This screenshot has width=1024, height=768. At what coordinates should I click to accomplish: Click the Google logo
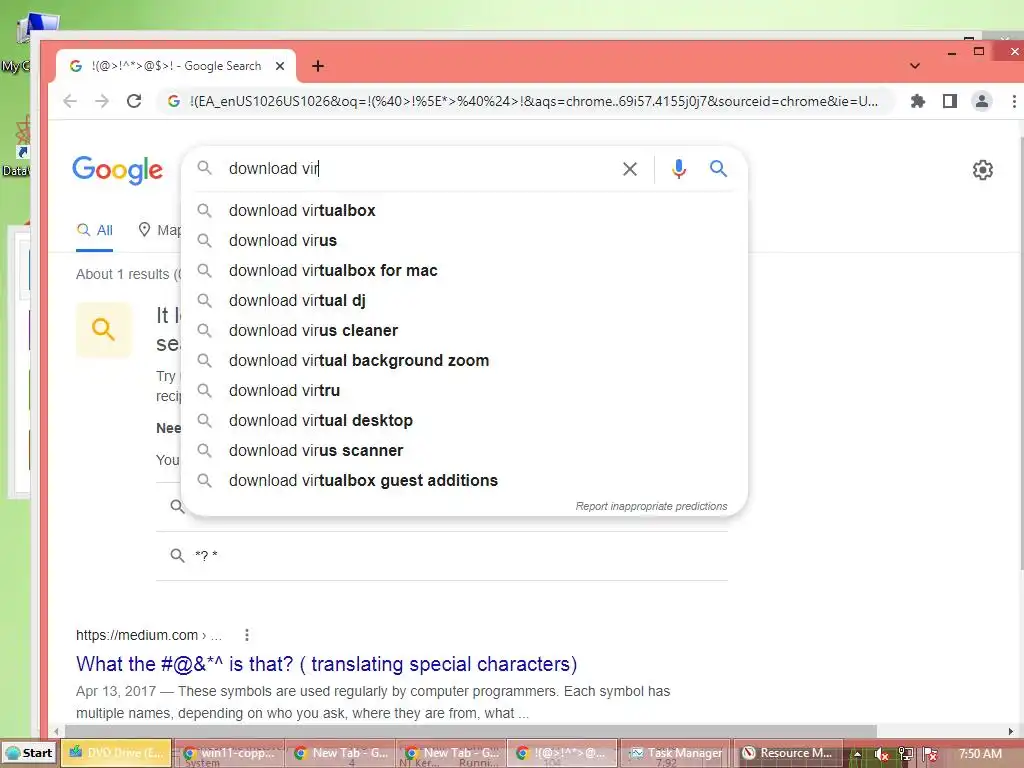click(x=118, y=170)
